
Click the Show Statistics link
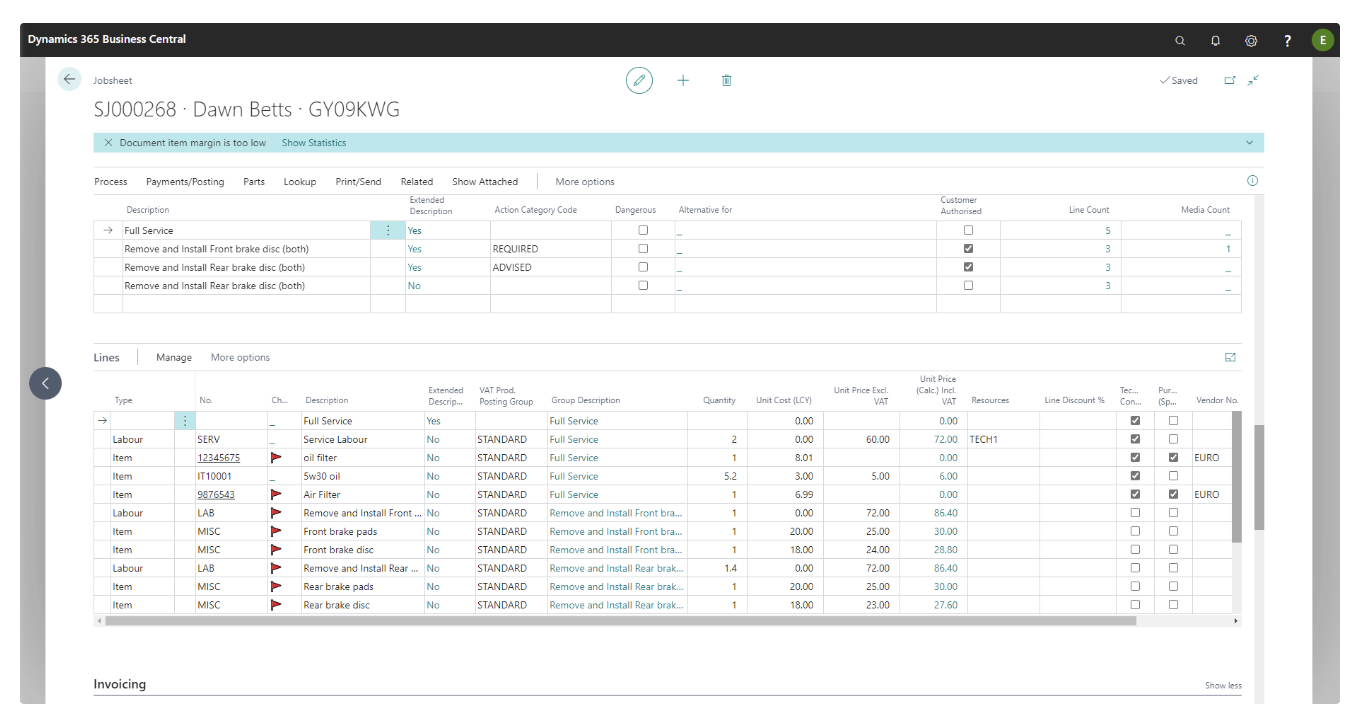point(314,143)
